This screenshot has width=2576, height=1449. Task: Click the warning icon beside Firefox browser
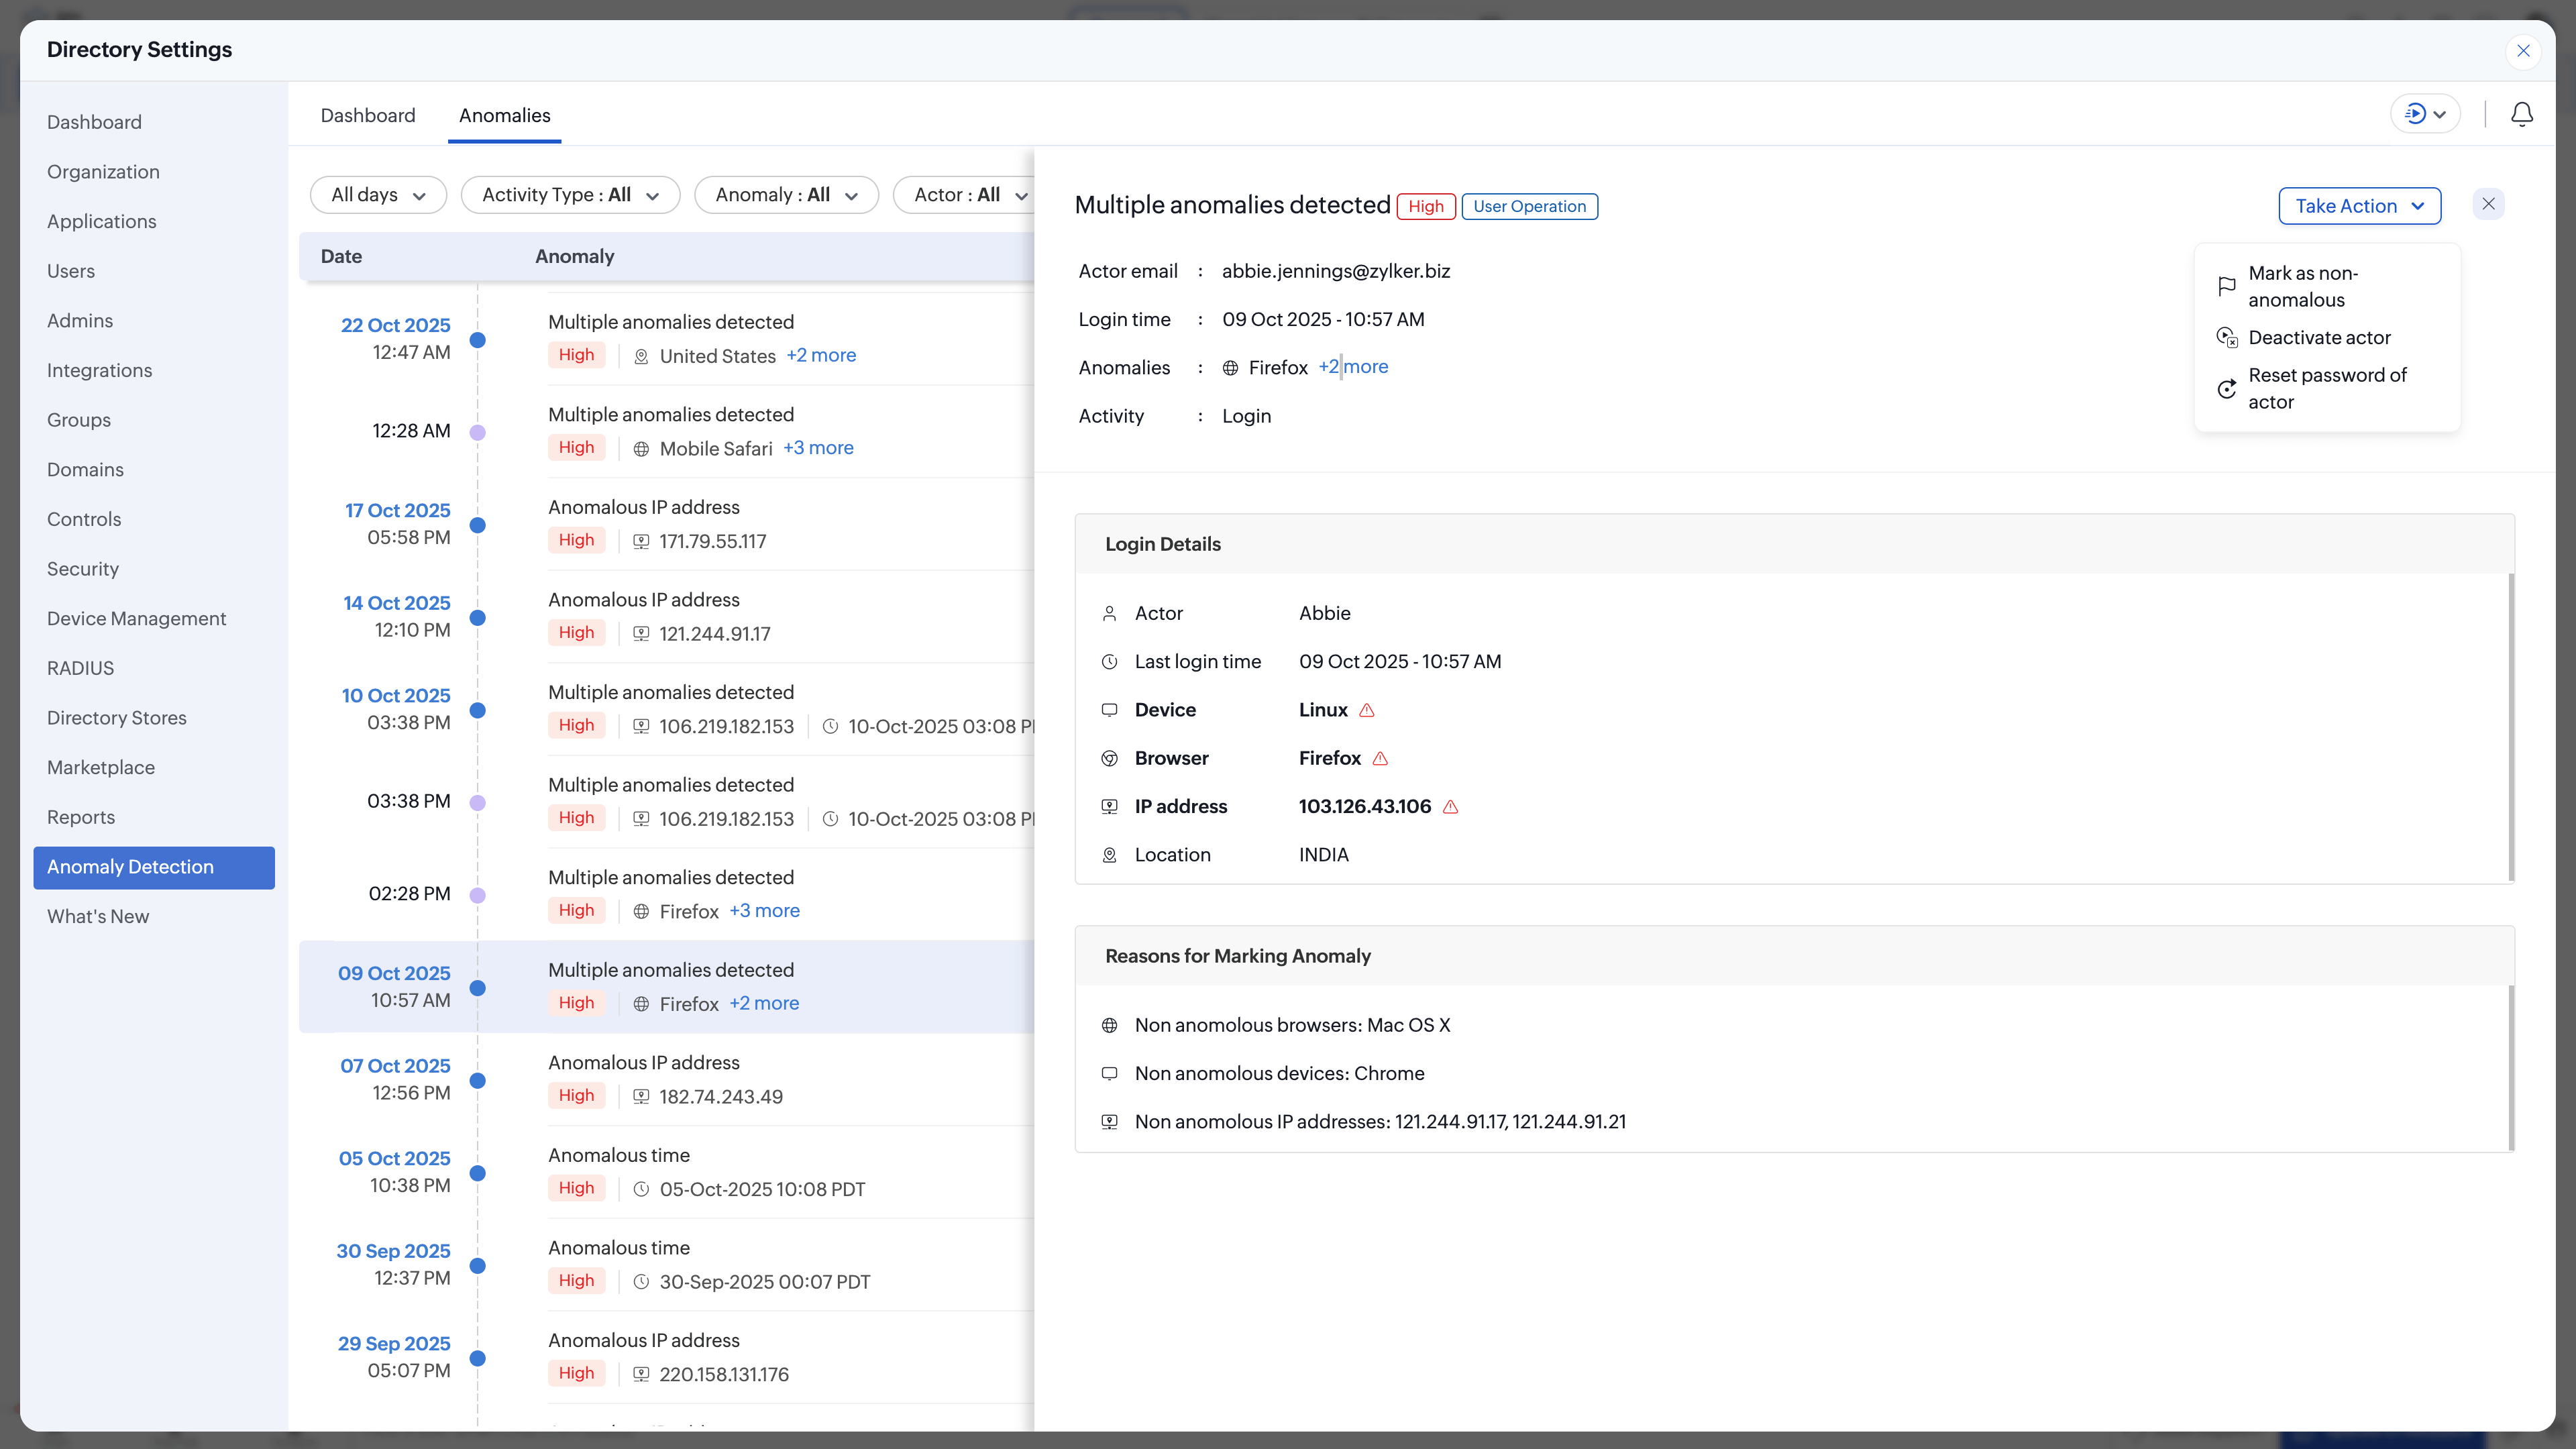[x=1381, y=759]
